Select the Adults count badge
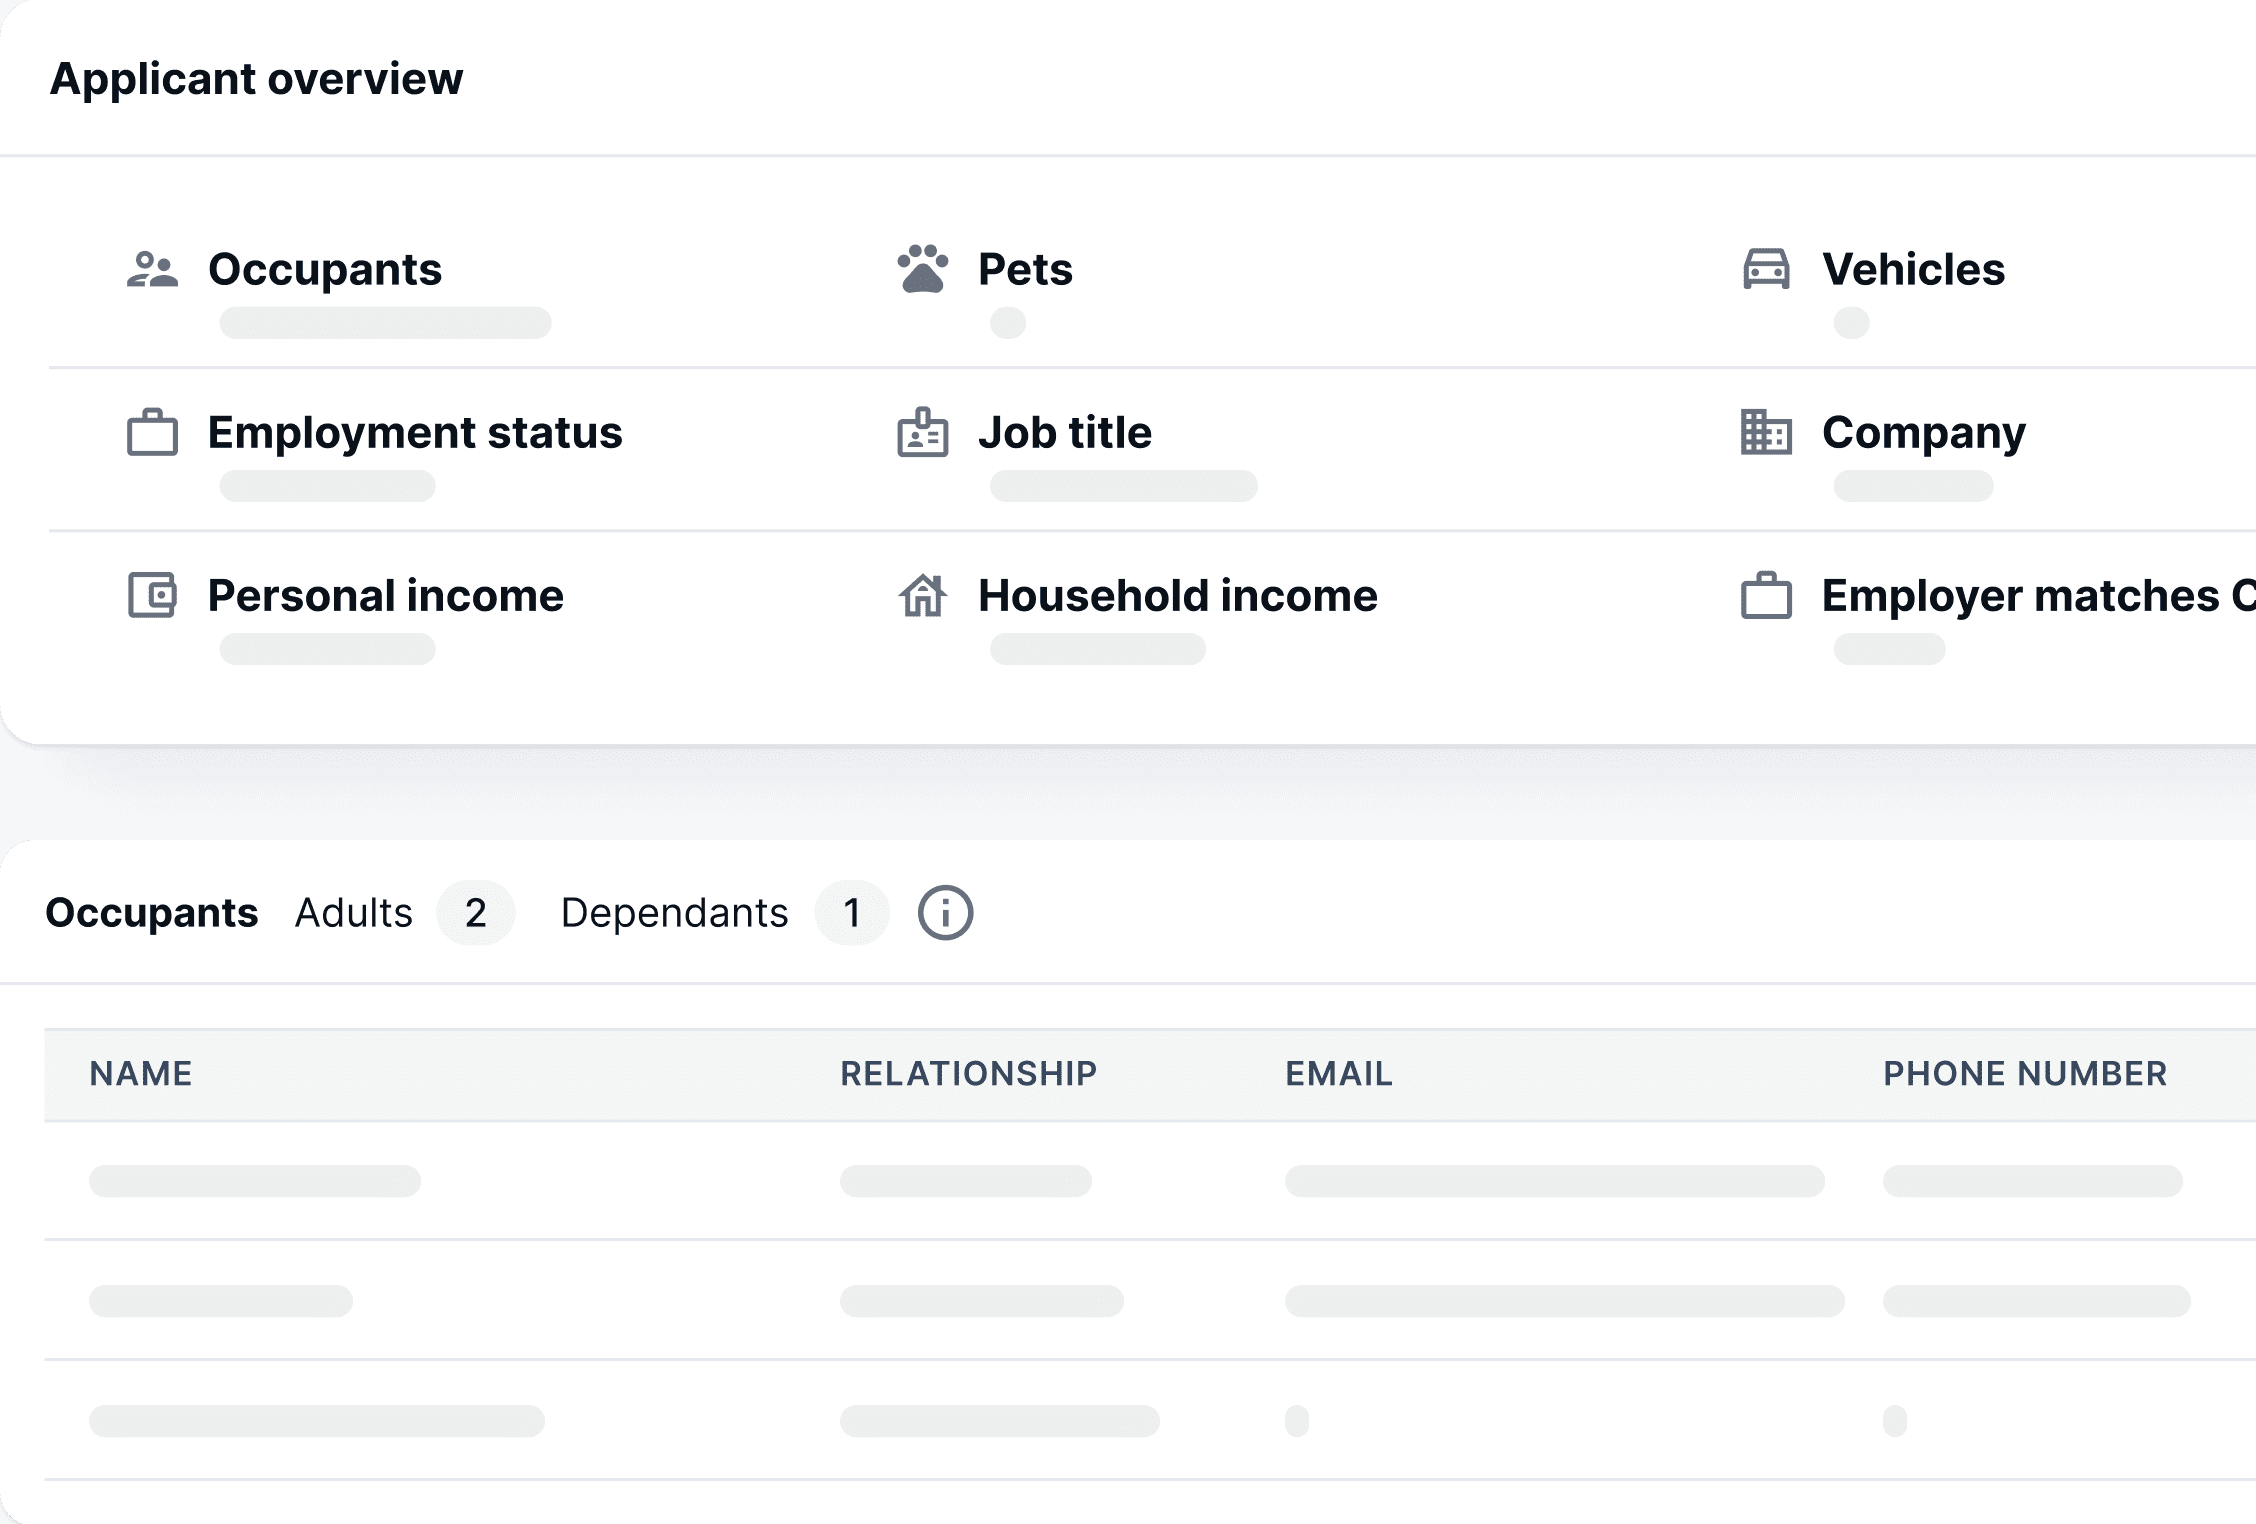Viewport: 2256px width, 1524px height. [476, 912]
